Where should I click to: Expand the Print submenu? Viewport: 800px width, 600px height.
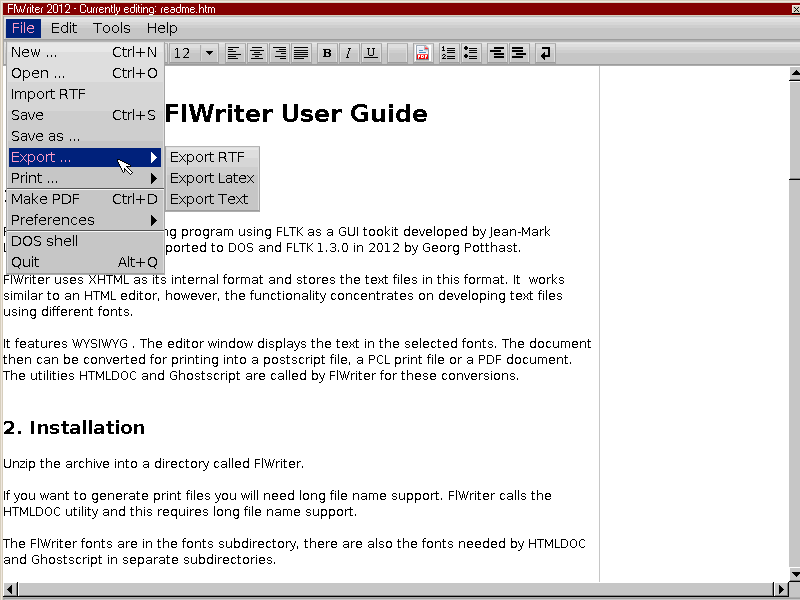tap(84, 178)
